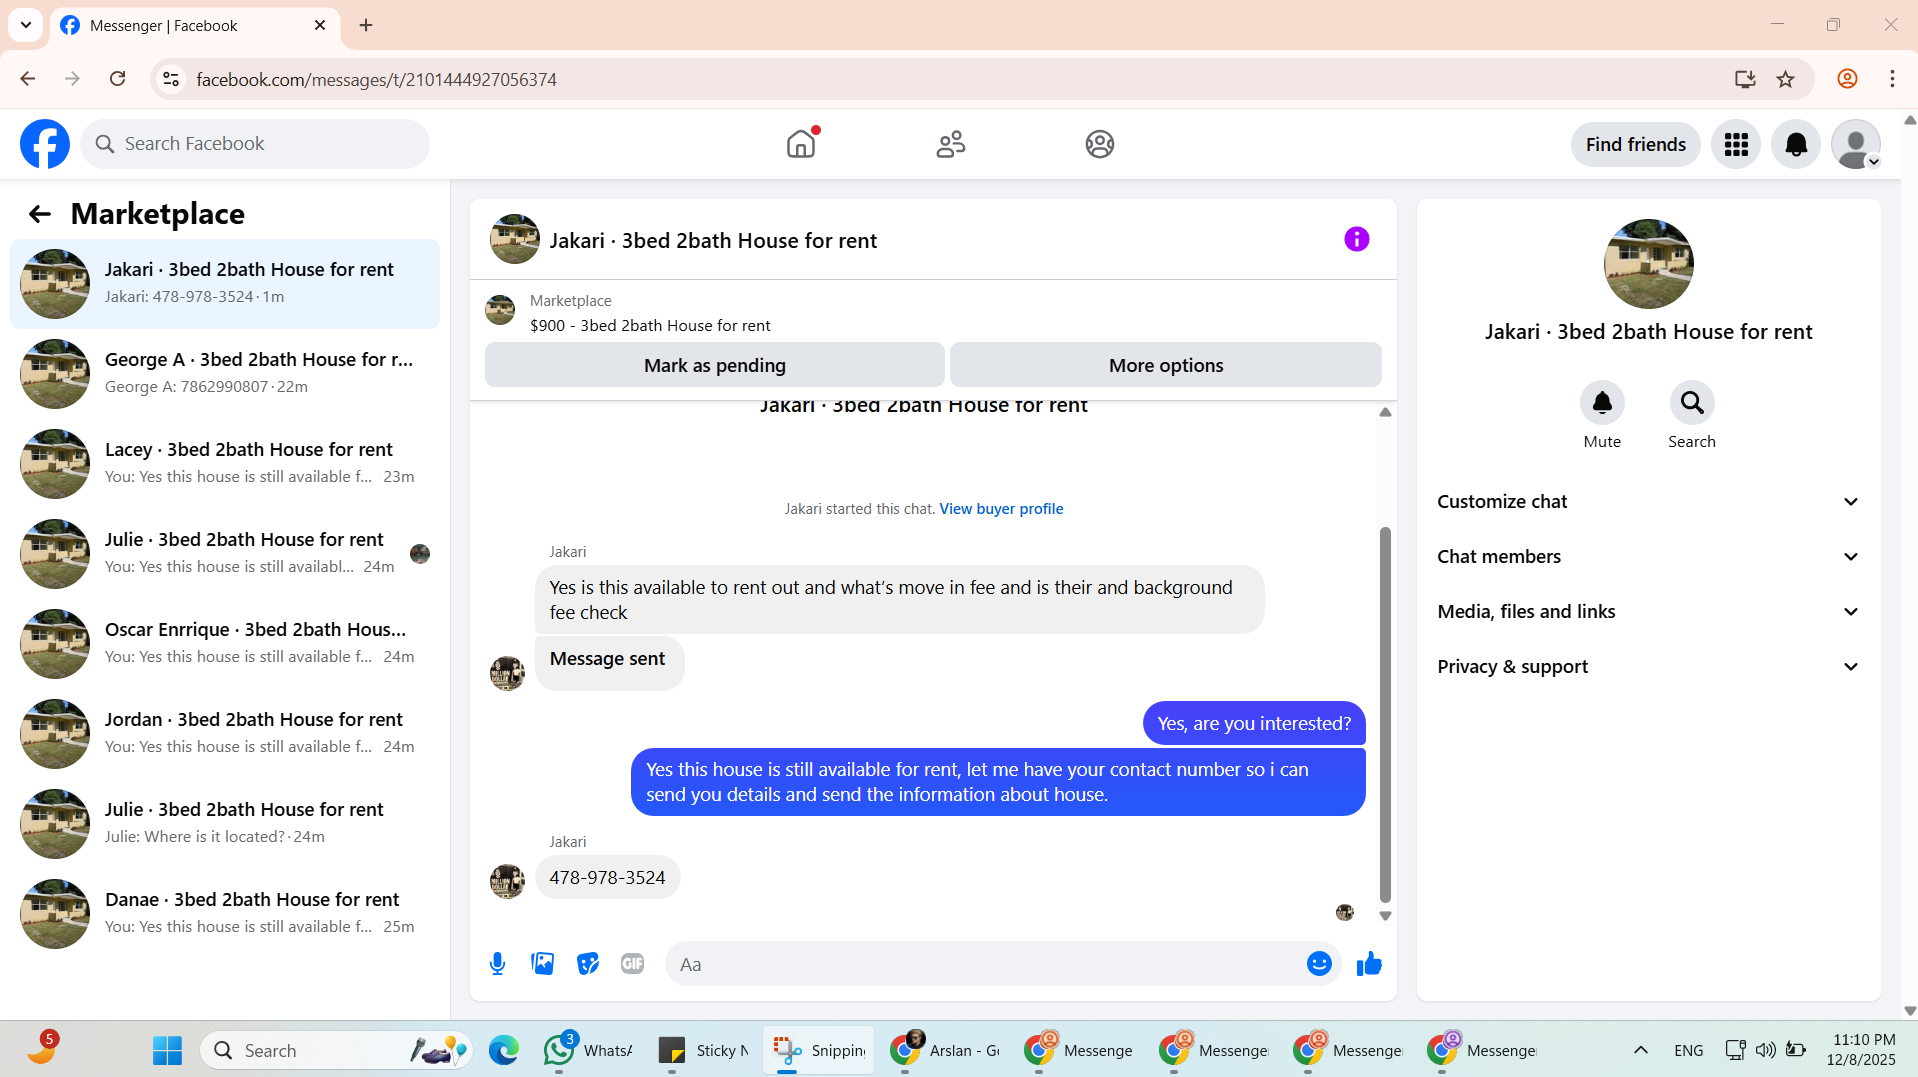
Task: Open Jordan conversation in chat list
Action: pyautogui.click(x=225, y=734)
